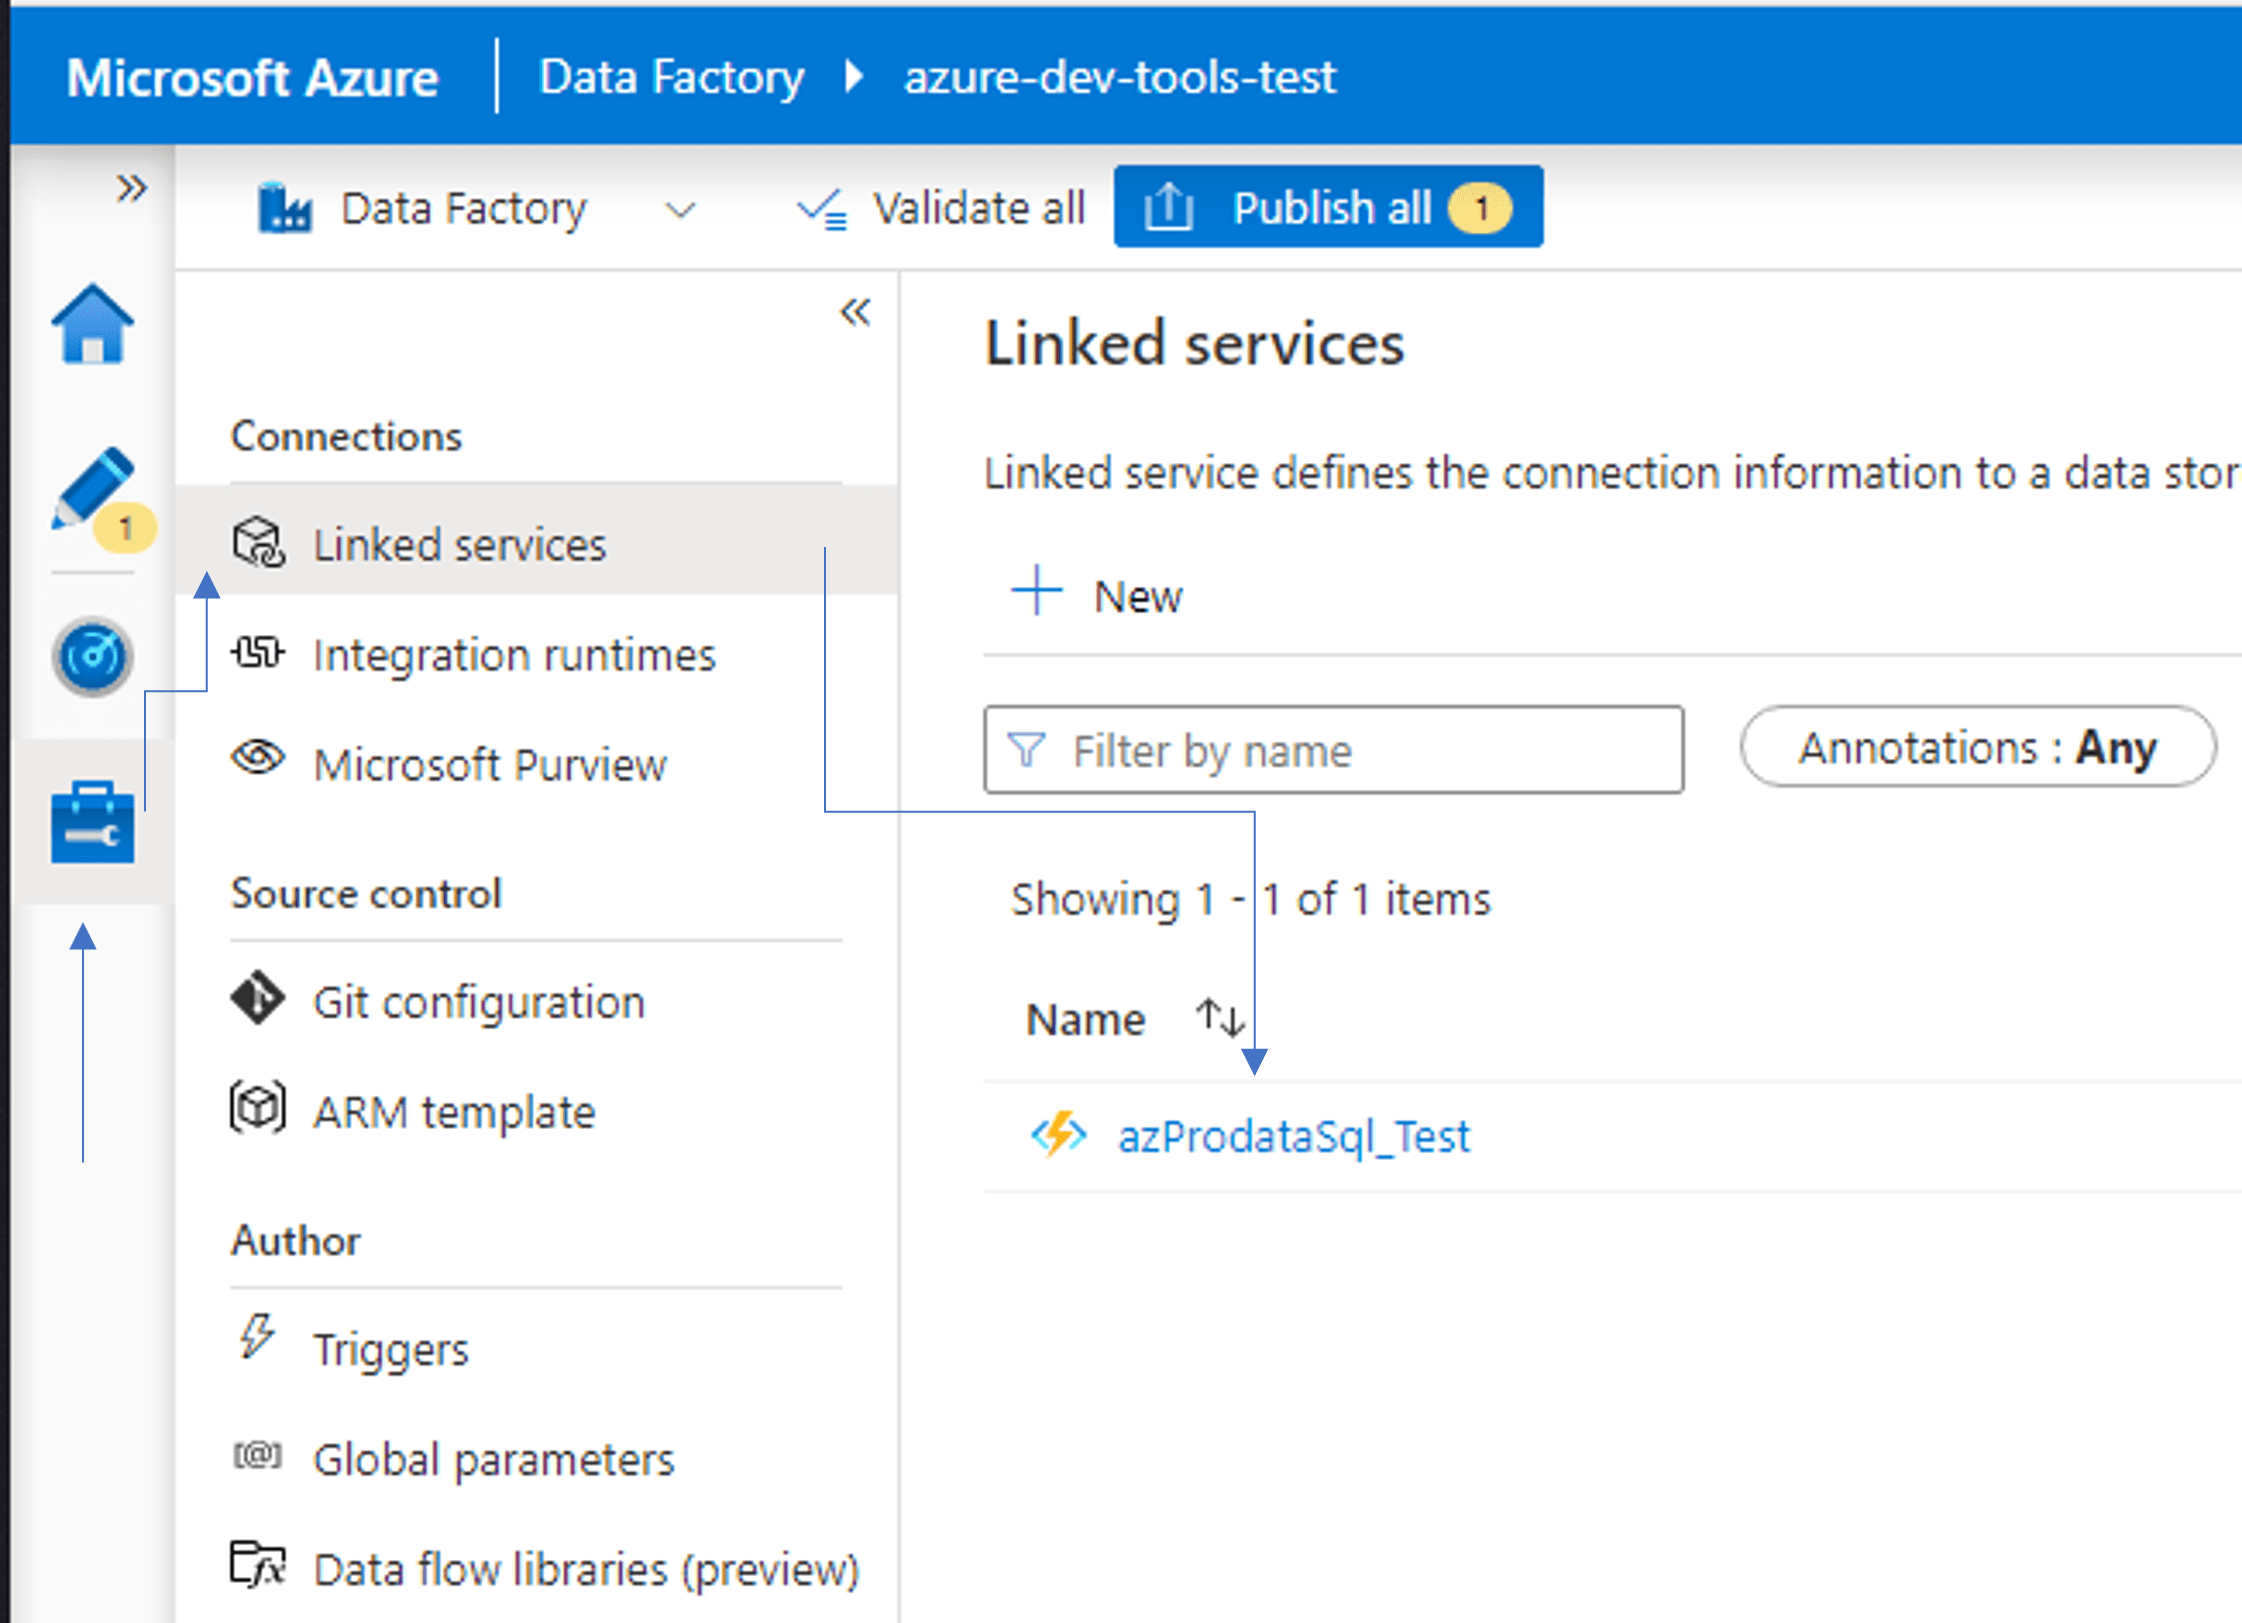Click 'Showing 1 - 1 of 1 items' text
Screen dimensions: 2242x1623
point(1250,899)
